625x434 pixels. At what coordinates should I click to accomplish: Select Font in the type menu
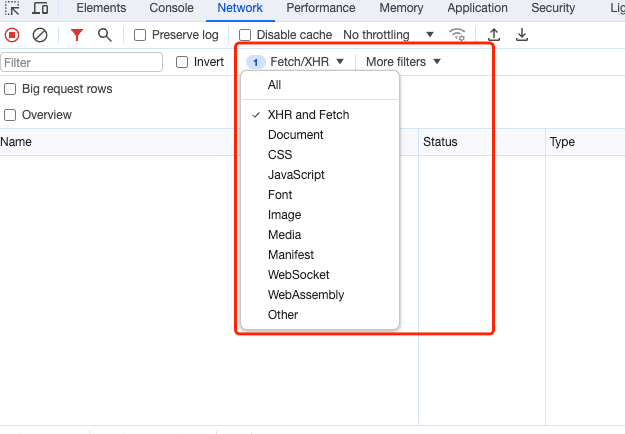(x=320, y=195)
